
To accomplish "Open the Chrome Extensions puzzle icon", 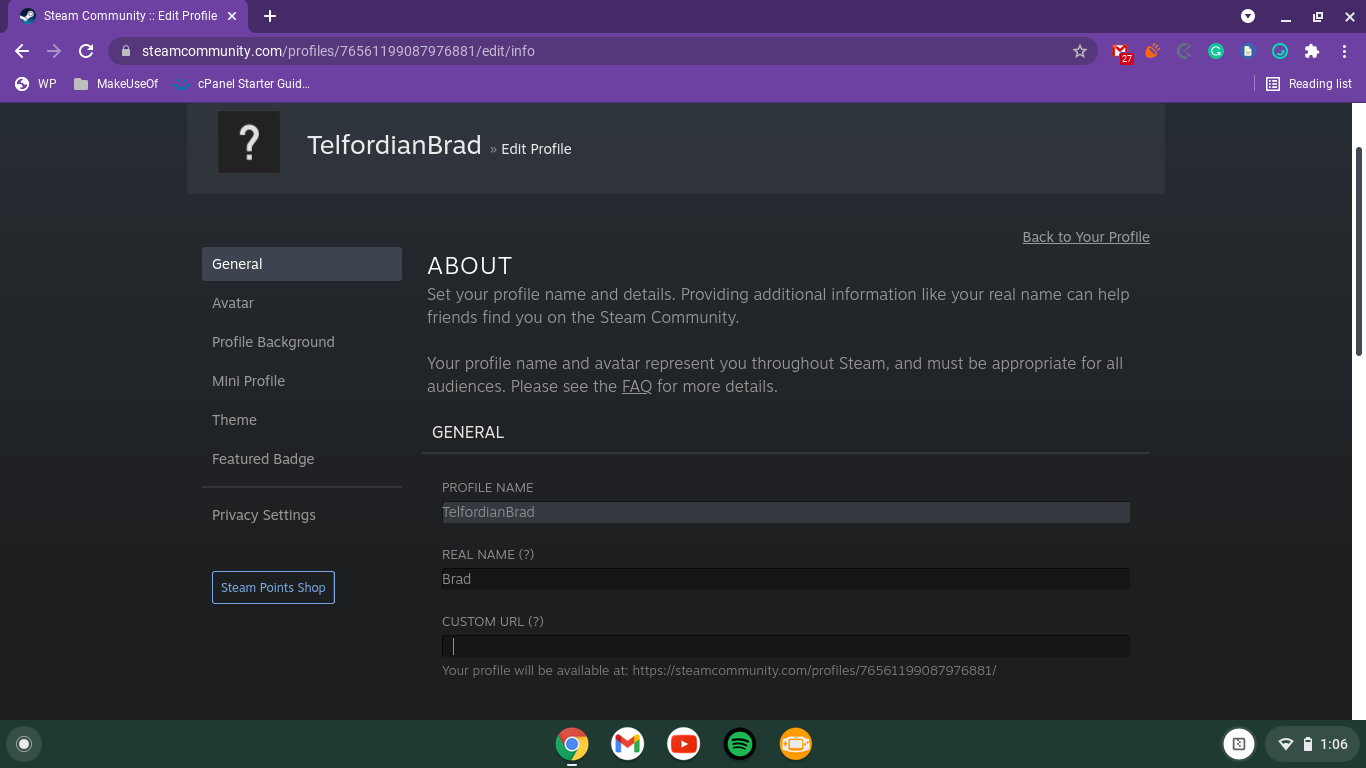I will tap(1312, 51).
